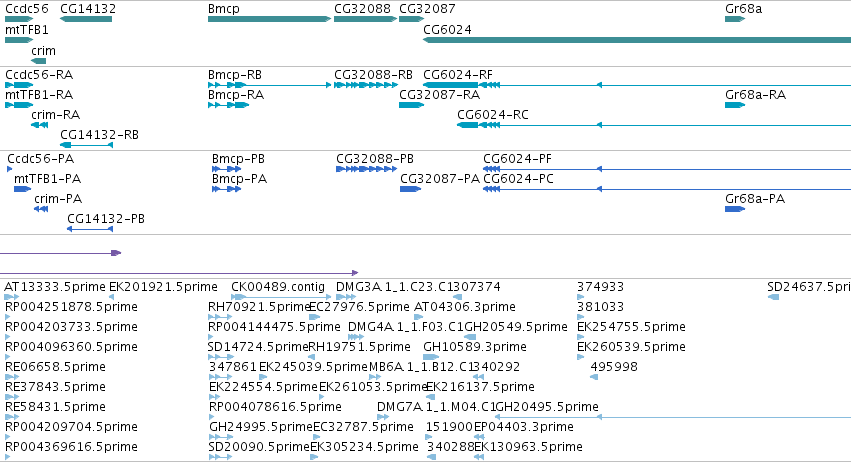
Task: Select the Ccdc56-PA protein feature
Action: (9, 169)
